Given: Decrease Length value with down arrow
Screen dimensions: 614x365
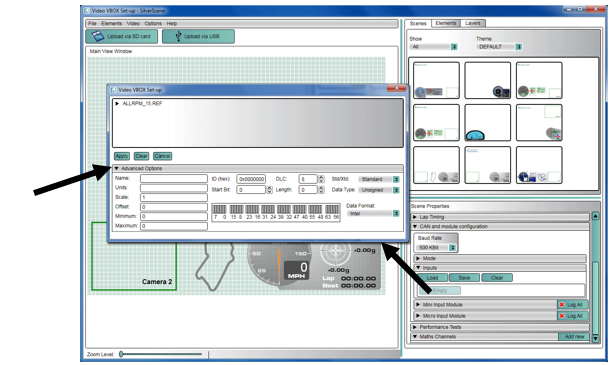Looking at the screenshot, I should tap(321, 192).
